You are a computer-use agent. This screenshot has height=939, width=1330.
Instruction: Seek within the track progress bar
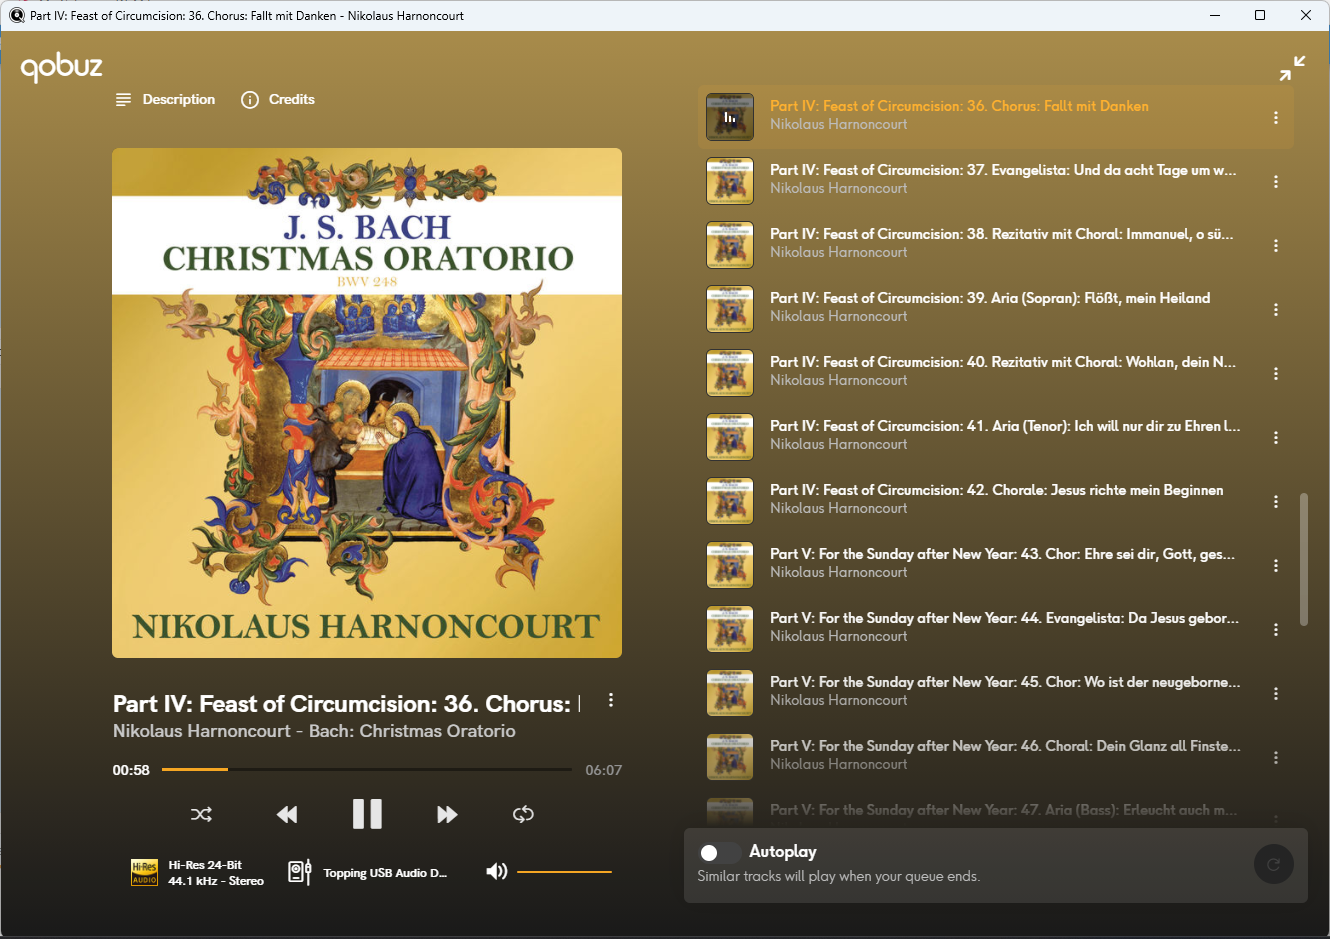click(367, 769)
